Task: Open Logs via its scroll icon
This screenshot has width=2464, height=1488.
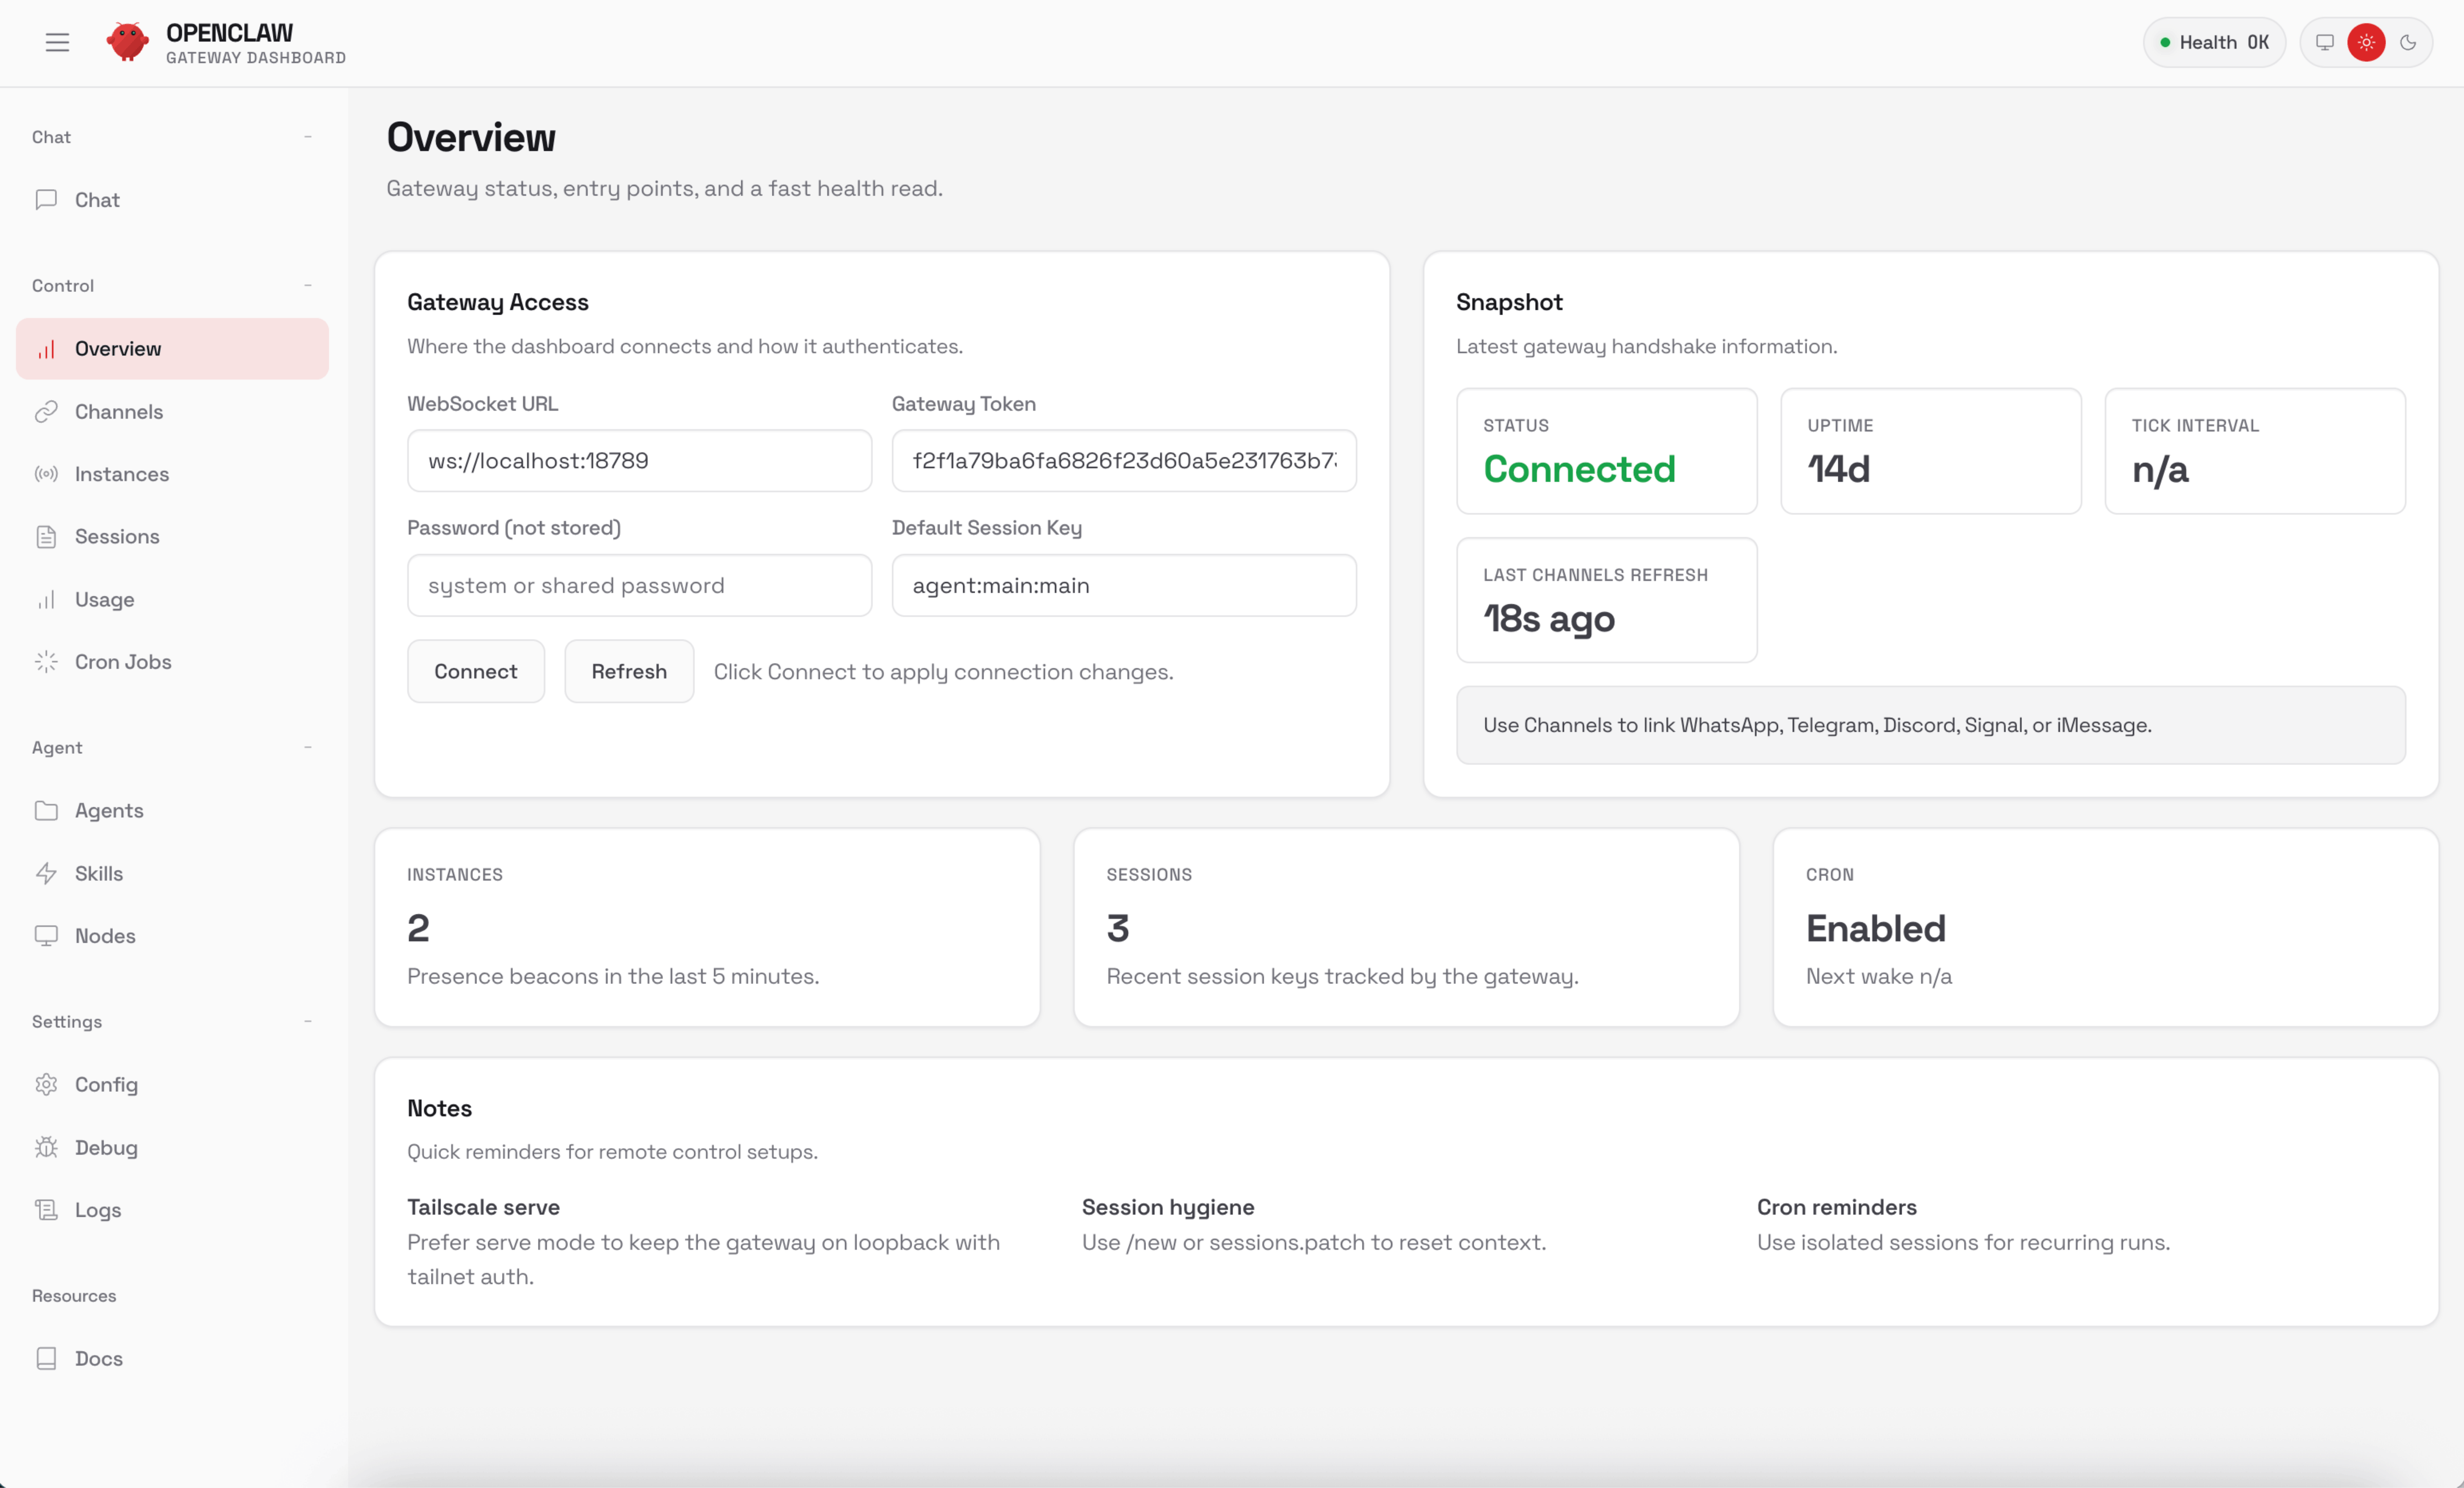Action: tap(46, 1210)
